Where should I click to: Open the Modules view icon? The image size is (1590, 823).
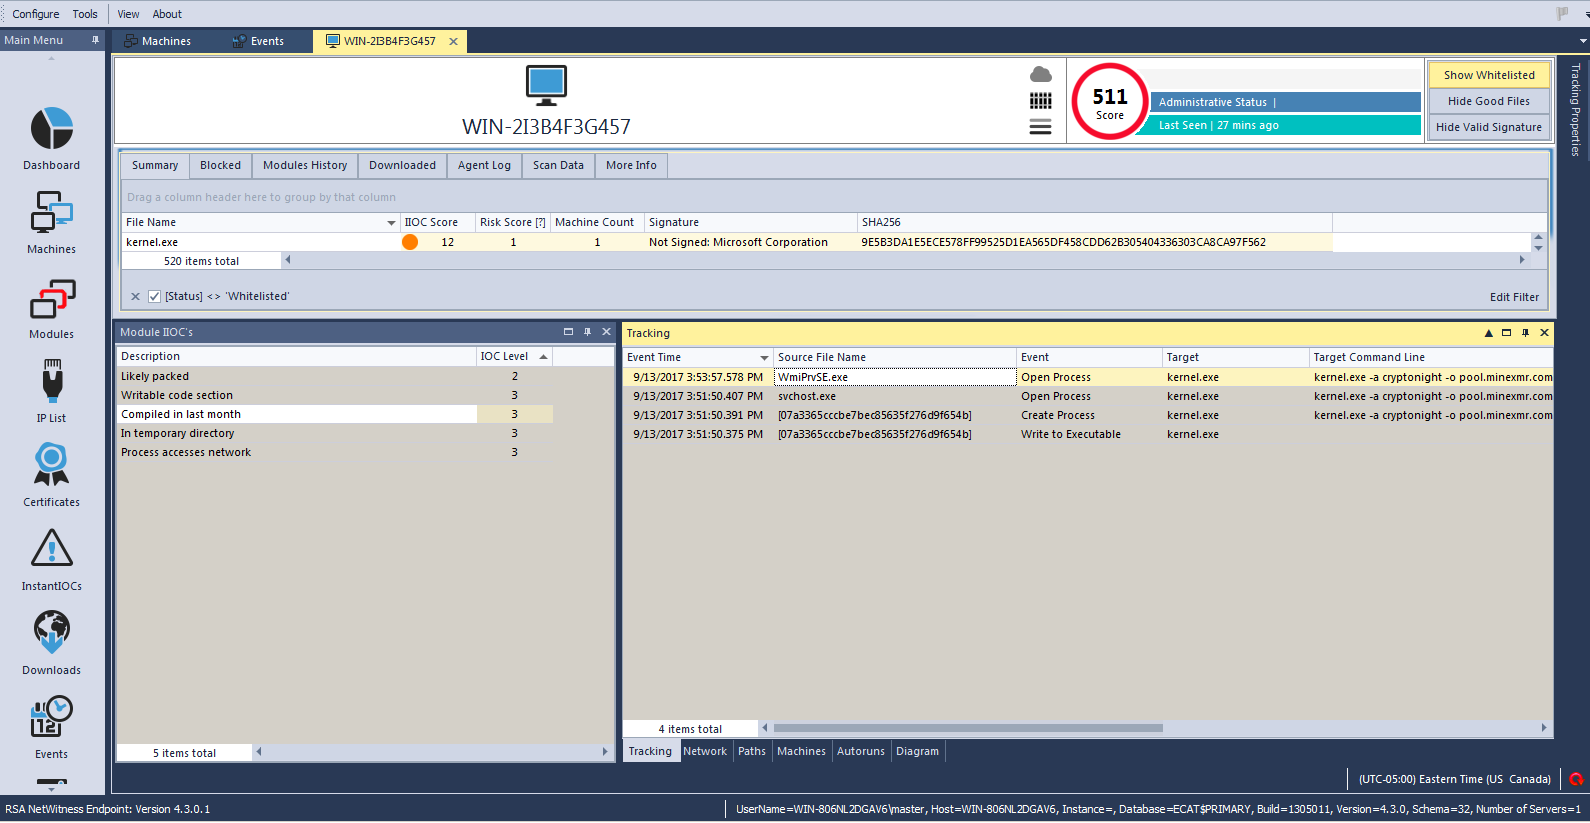52,300
